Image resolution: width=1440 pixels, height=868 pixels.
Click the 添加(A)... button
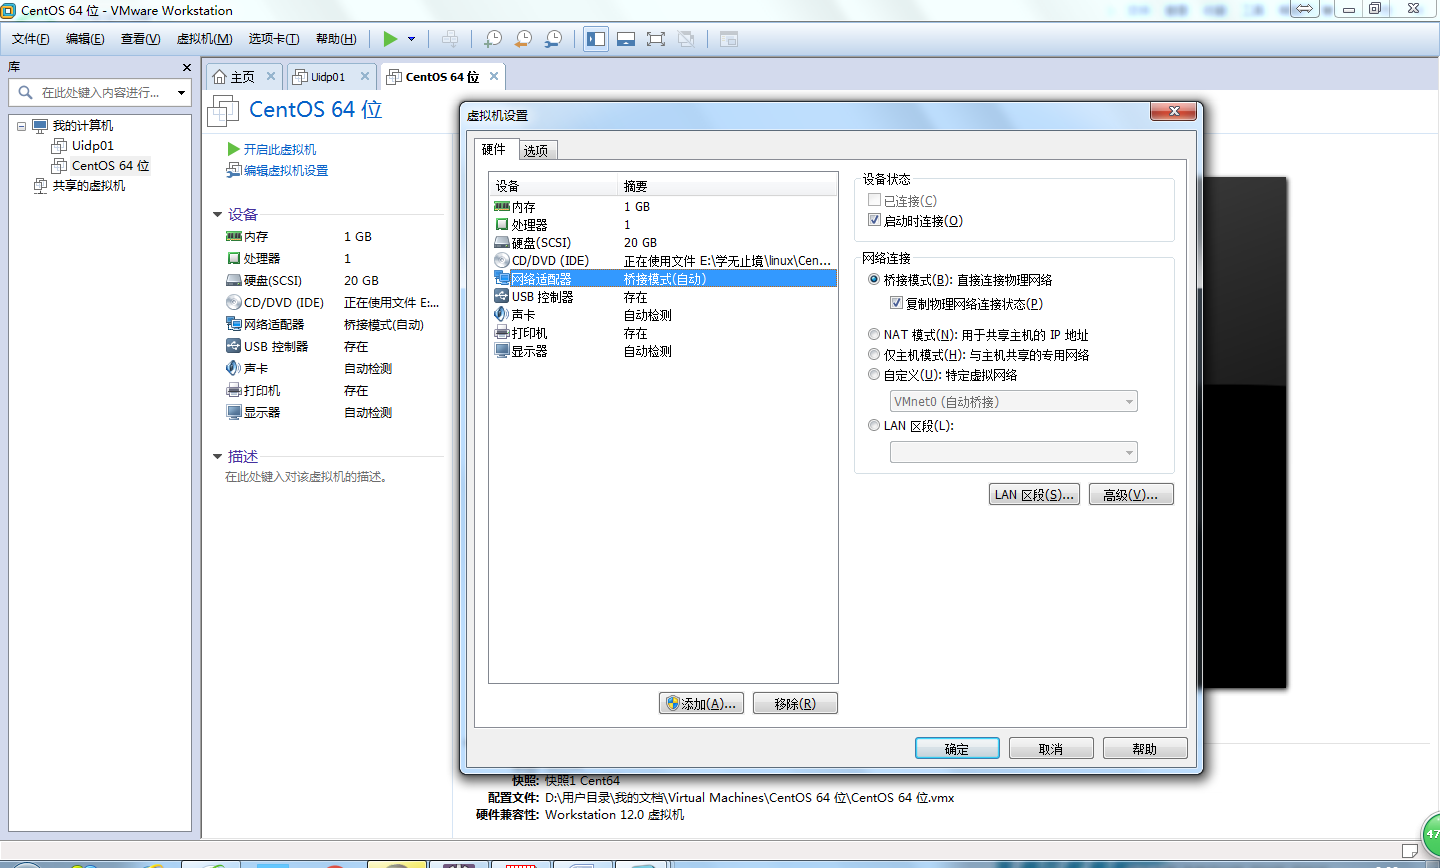coord(701,703)
